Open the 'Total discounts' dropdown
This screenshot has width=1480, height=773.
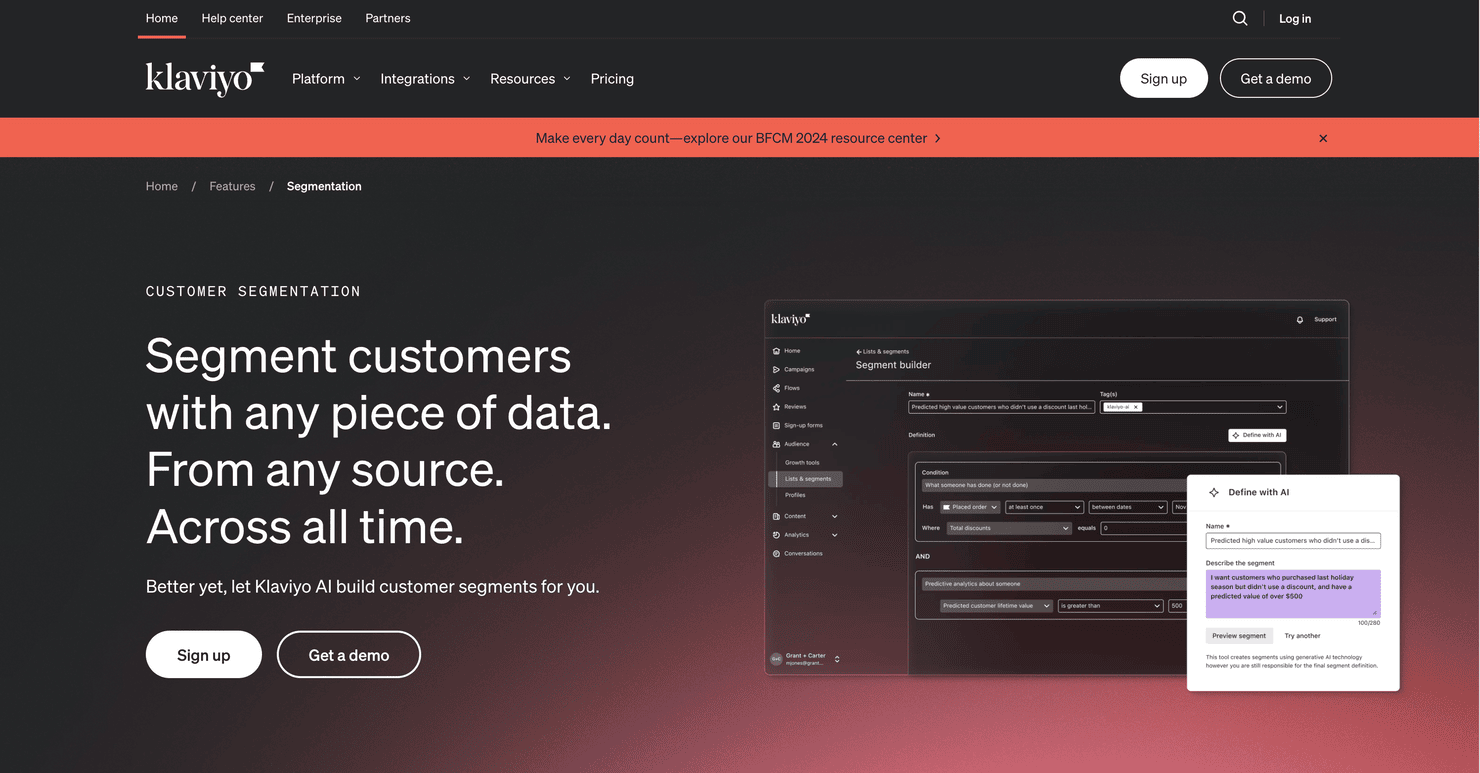click(x=1009, y=528)
